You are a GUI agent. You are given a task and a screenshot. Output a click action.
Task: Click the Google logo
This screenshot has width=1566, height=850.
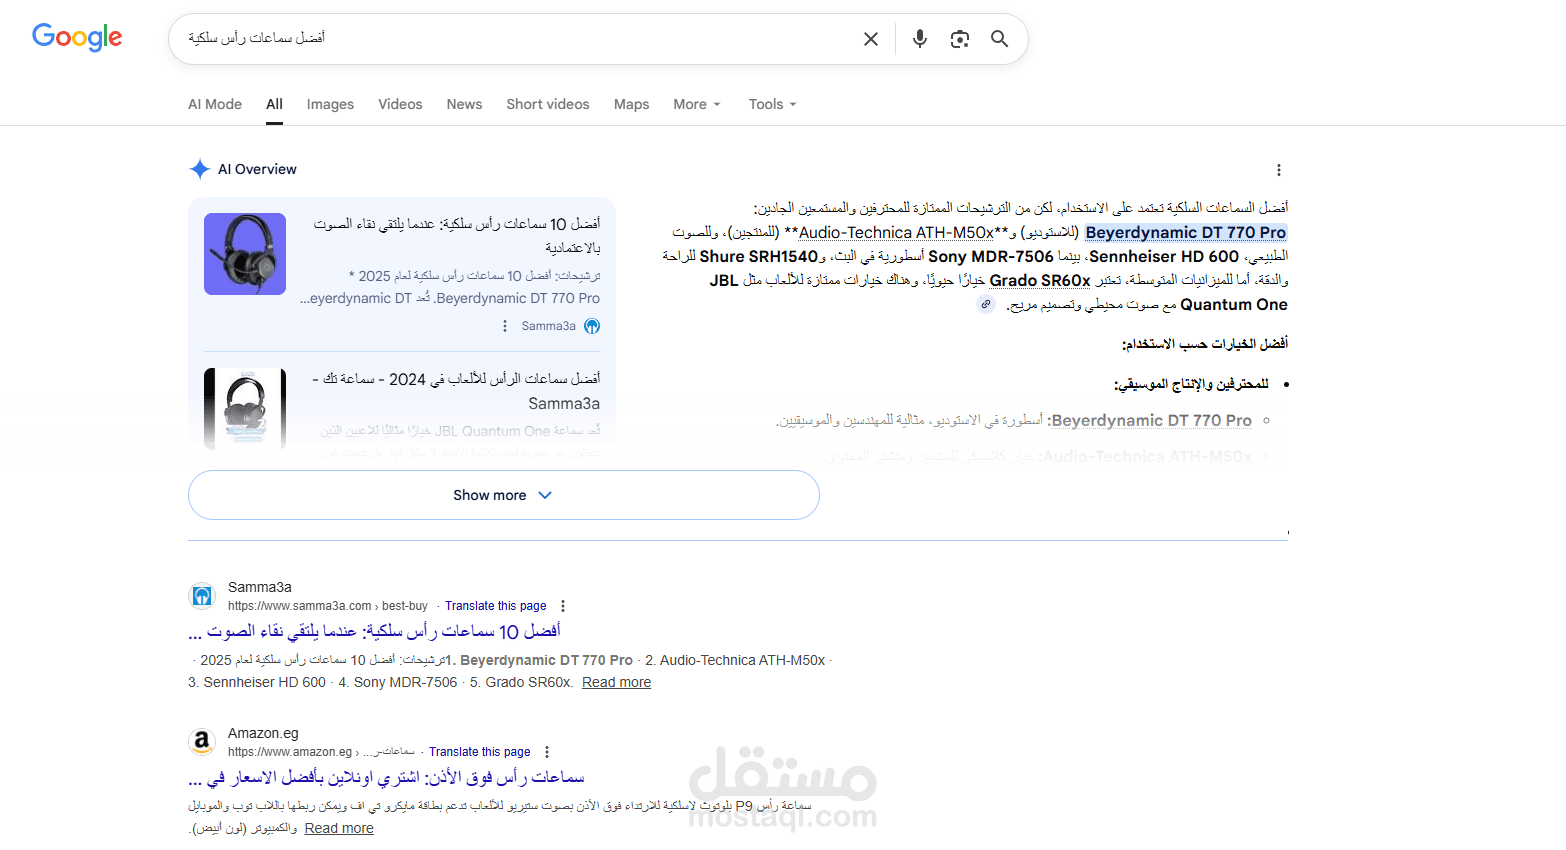(x=77, y=37)
